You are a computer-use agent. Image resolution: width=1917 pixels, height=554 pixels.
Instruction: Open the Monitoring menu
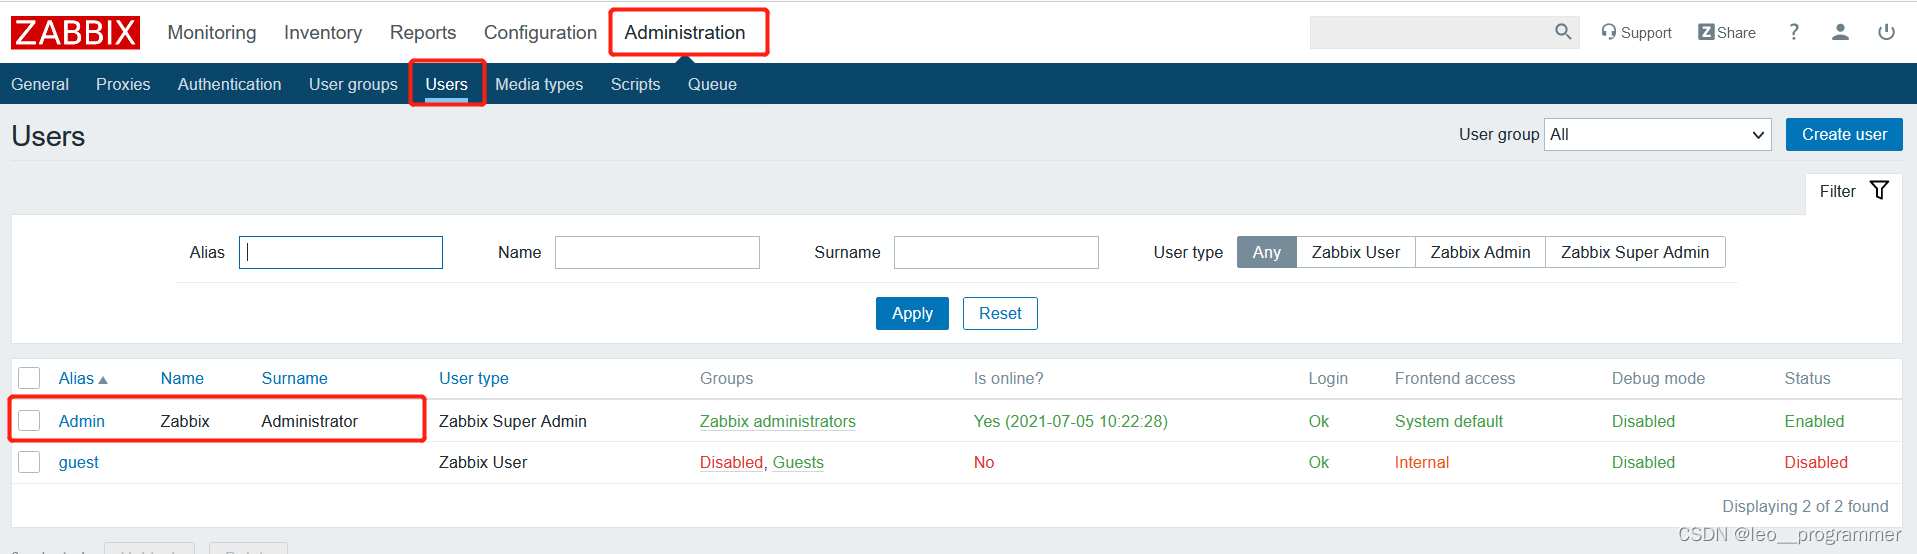click(212, 32)
